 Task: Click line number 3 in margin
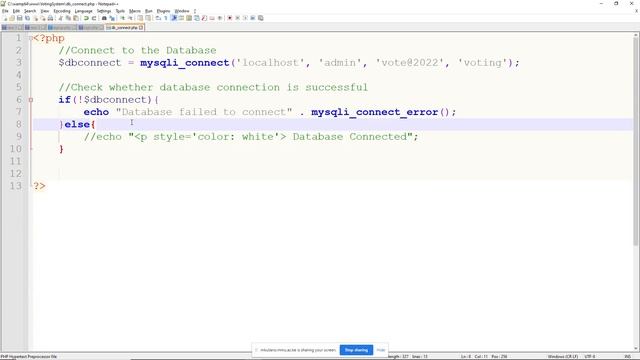pyautogui.click(x=18, y=62)
